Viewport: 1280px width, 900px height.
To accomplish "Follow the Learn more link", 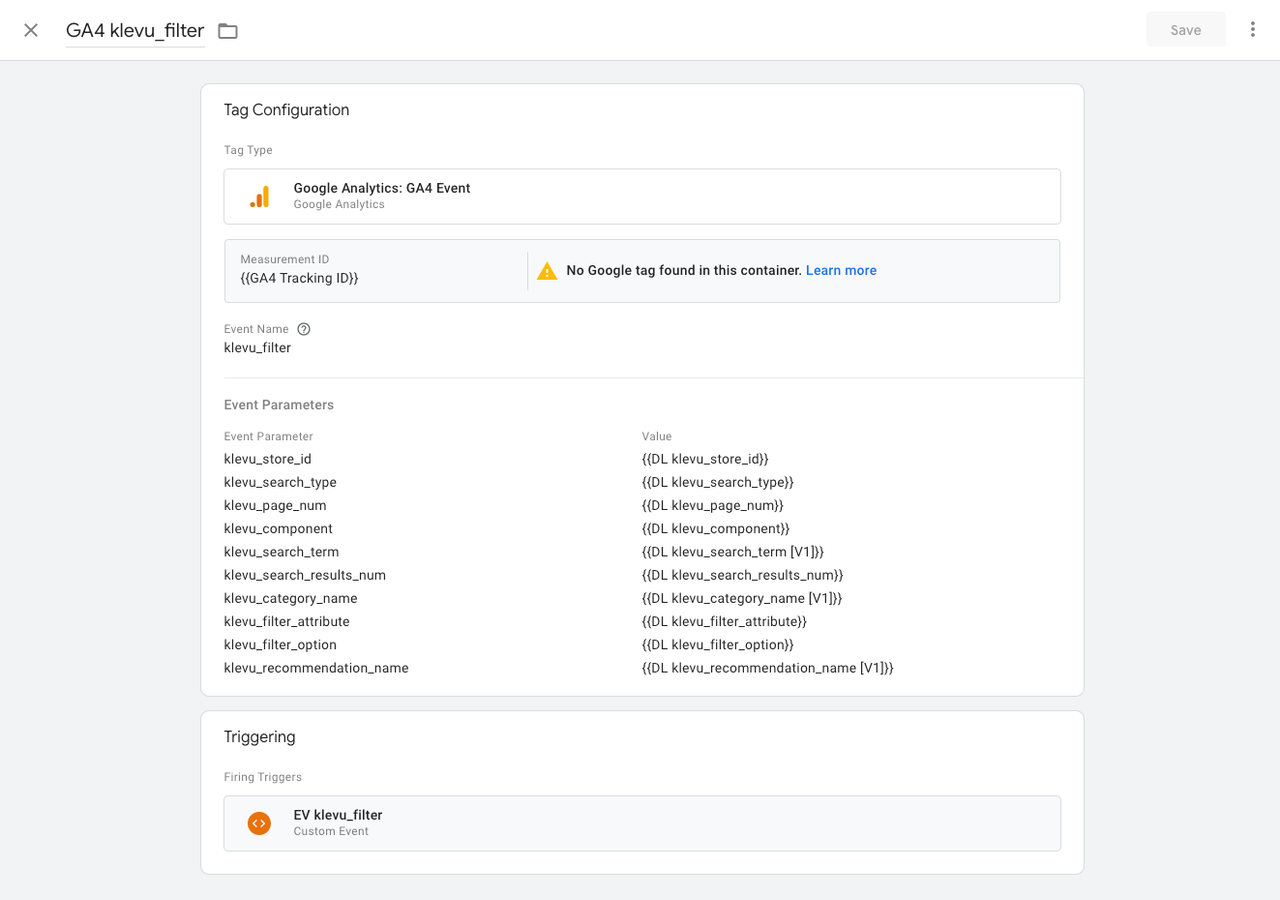I will coord(841,270).
